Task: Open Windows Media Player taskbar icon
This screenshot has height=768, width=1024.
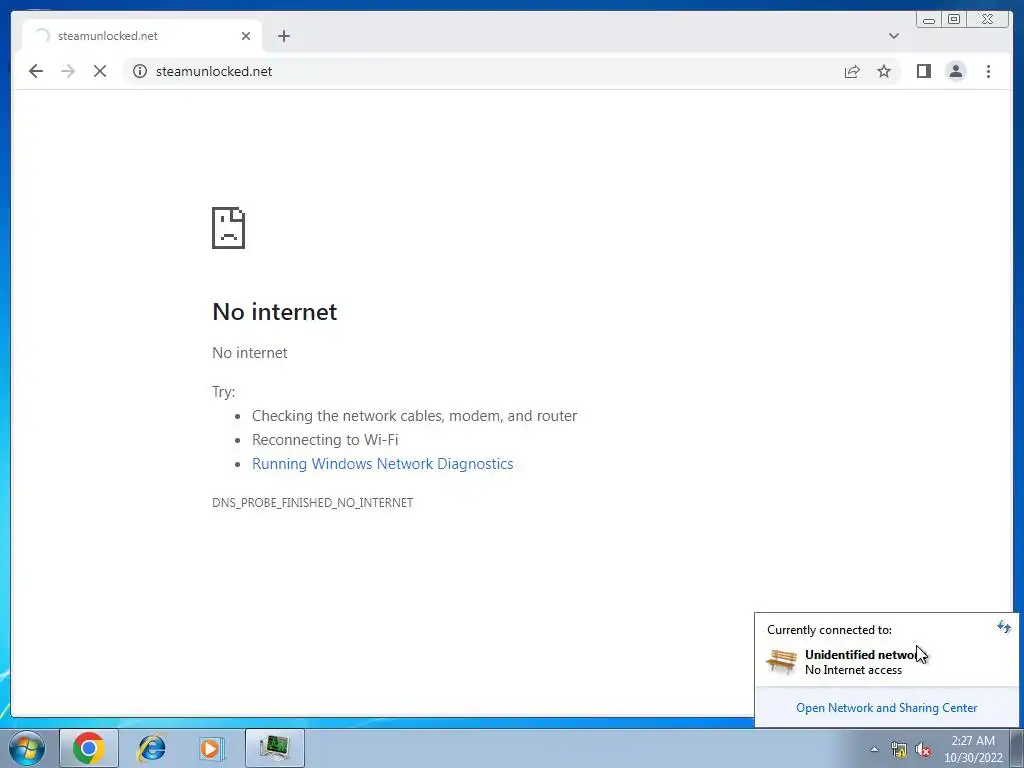Action: click(212, 748)
